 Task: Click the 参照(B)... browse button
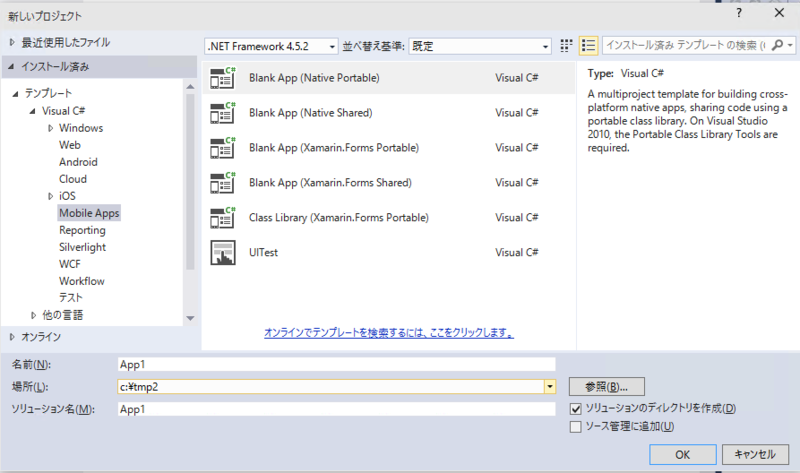[x=607, y=387]
